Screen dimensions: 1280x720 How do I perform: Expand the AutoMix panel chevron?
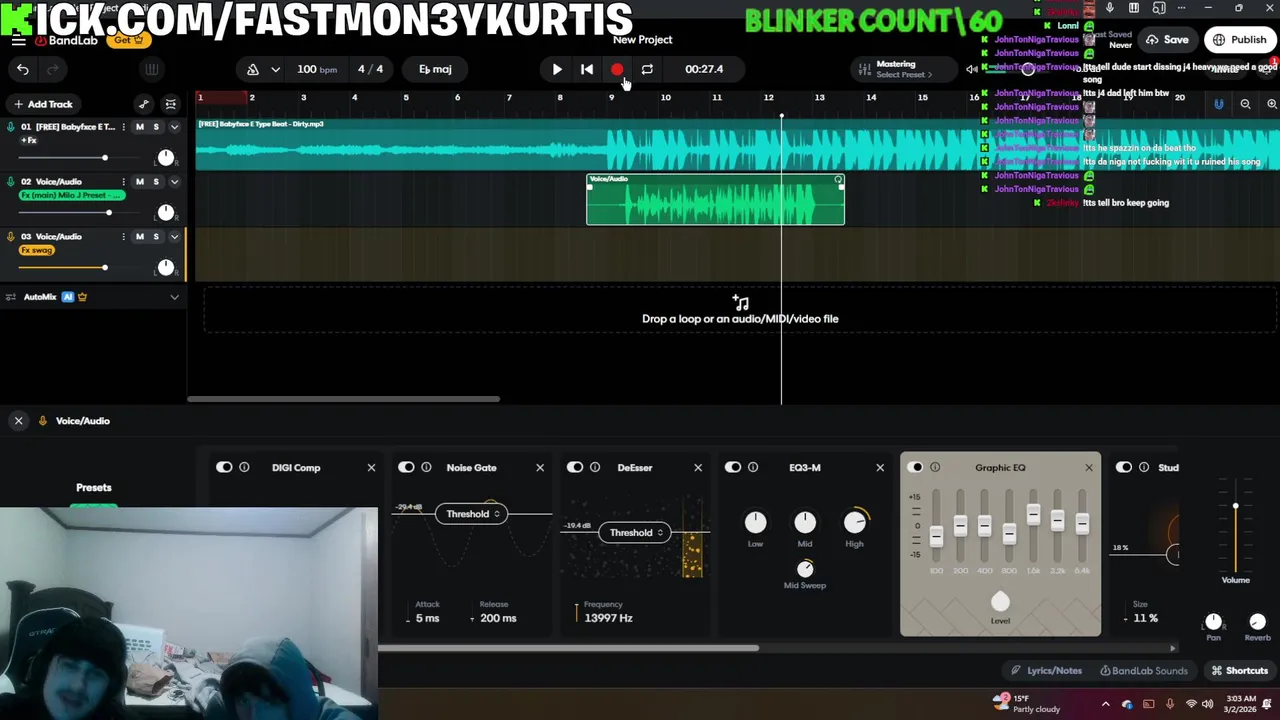click(174, 297)
